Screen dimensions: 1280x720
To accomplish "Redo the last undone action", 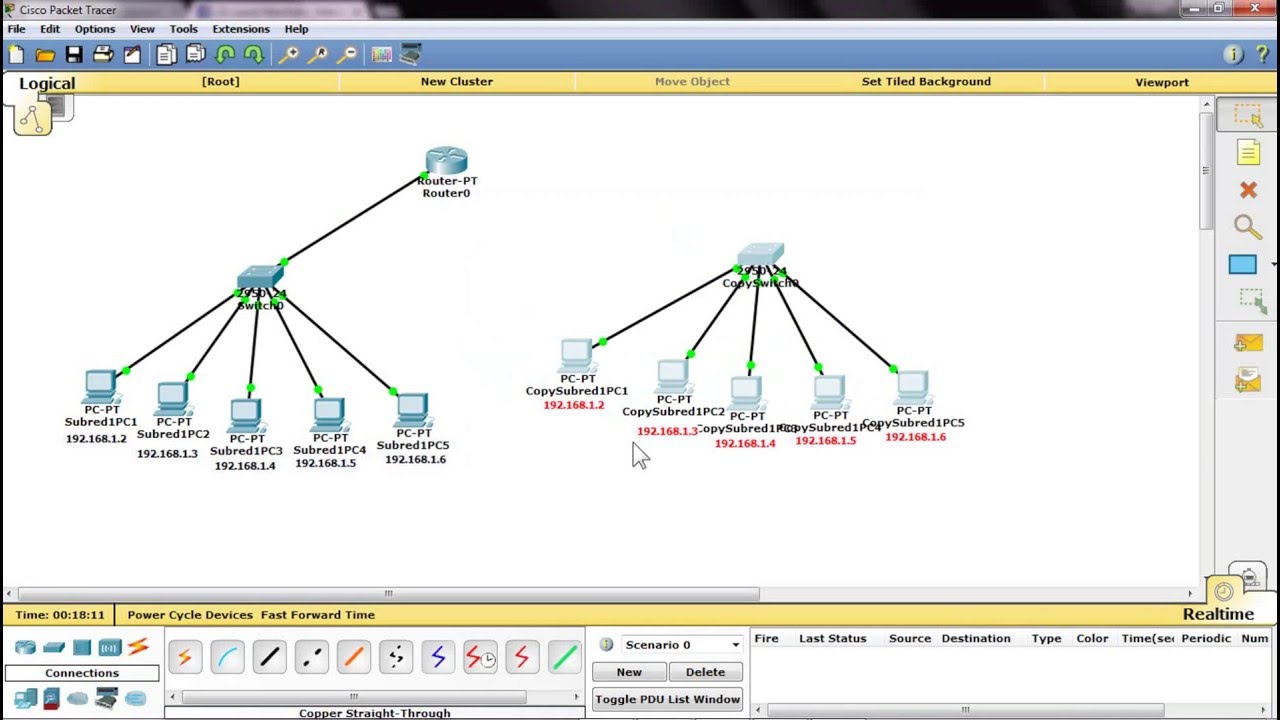I will pyautogui.click(x=253, y=55).
